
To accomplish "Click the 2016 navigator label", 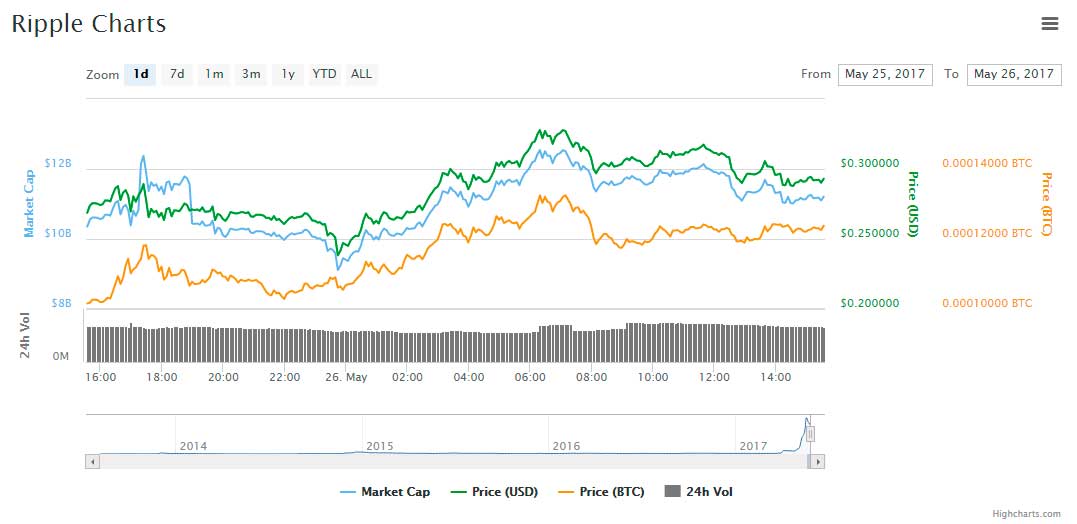I will pyautogui.click(x=566, y=446).
